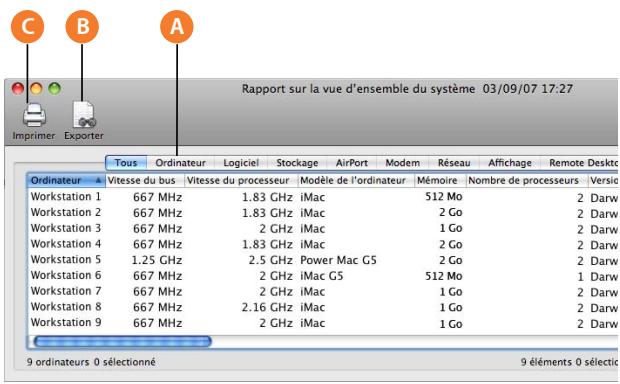Select the Workstation 9 row
Viewport: 620px width, 384px height.
[323, 323]
